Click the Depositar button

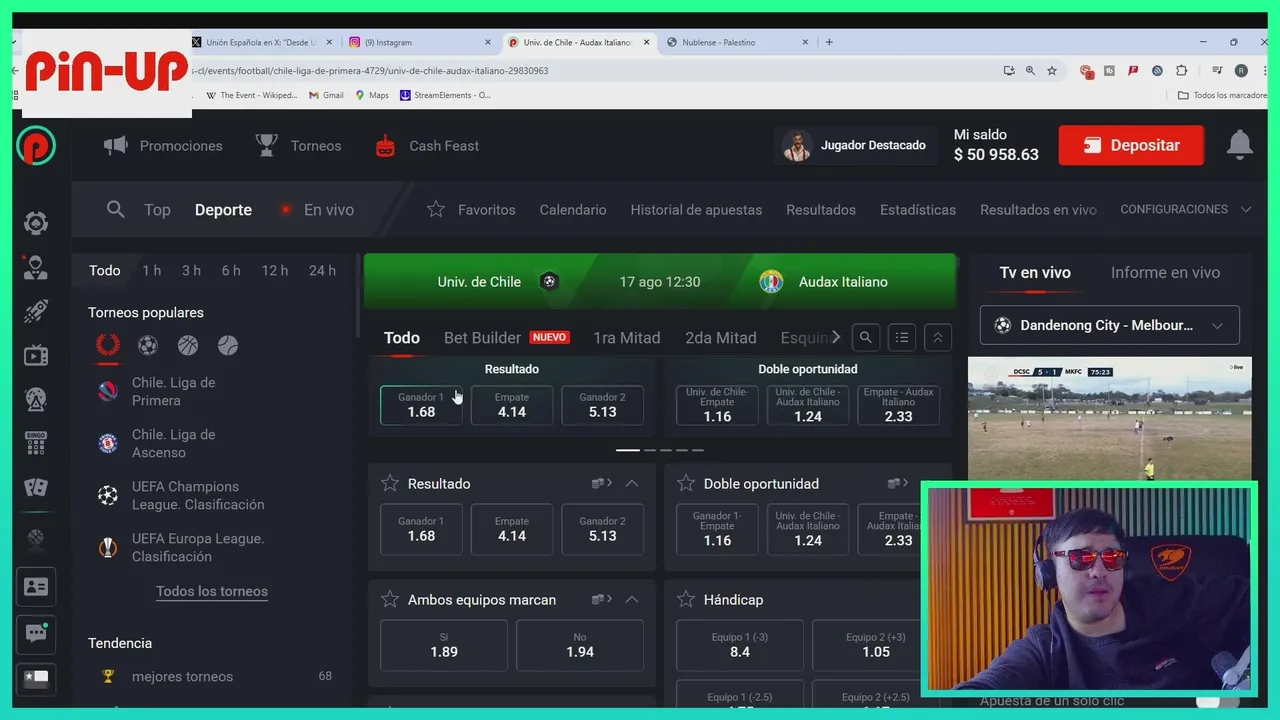click(x=1131, y=145)
